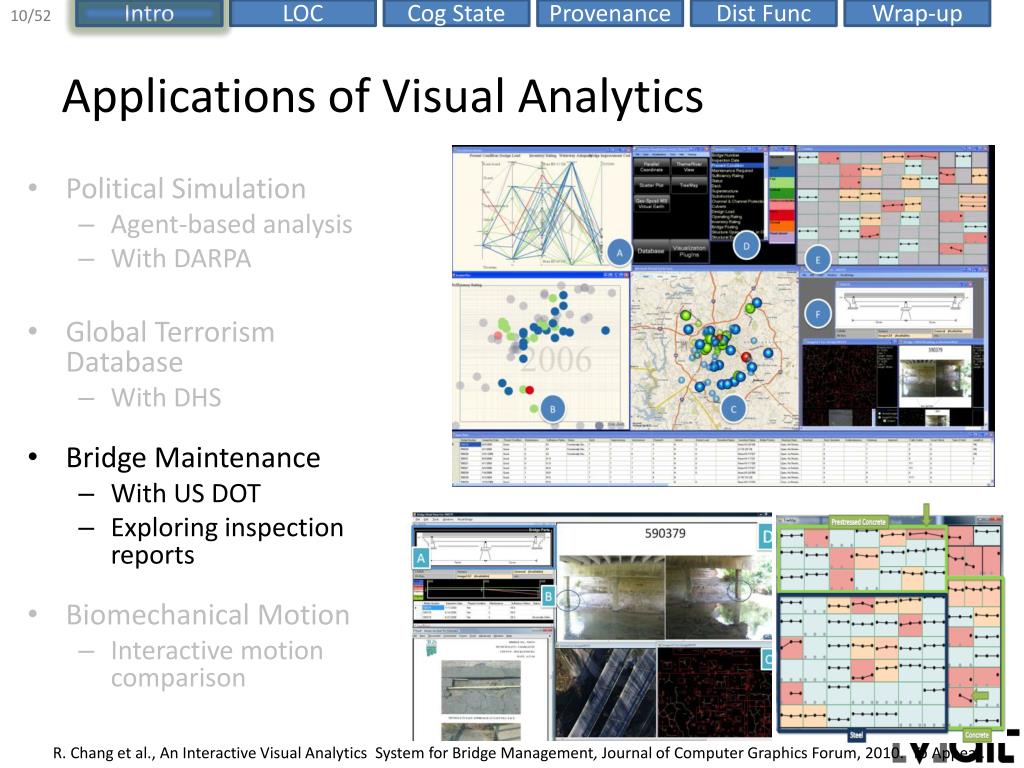Click square label B on lower timeline panel

click(548, 596)
